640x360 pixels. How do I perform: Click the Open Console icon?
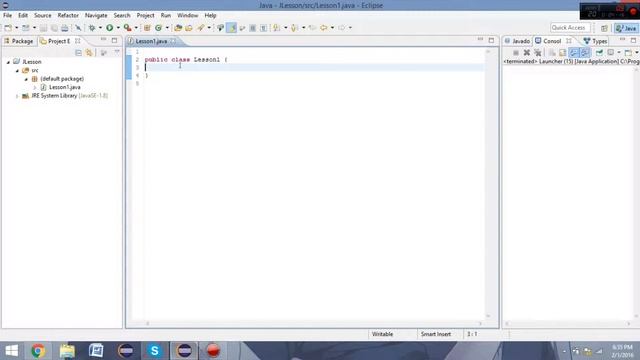pos(628,53)
